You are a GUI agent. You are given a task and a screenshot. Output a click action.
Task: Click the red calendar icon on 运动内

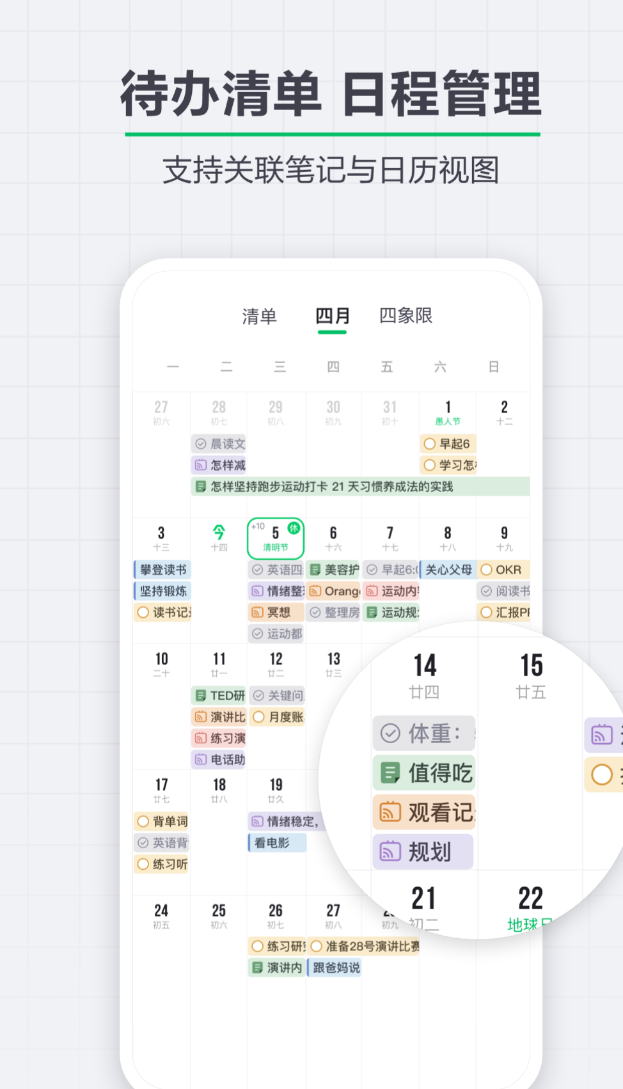372,591
